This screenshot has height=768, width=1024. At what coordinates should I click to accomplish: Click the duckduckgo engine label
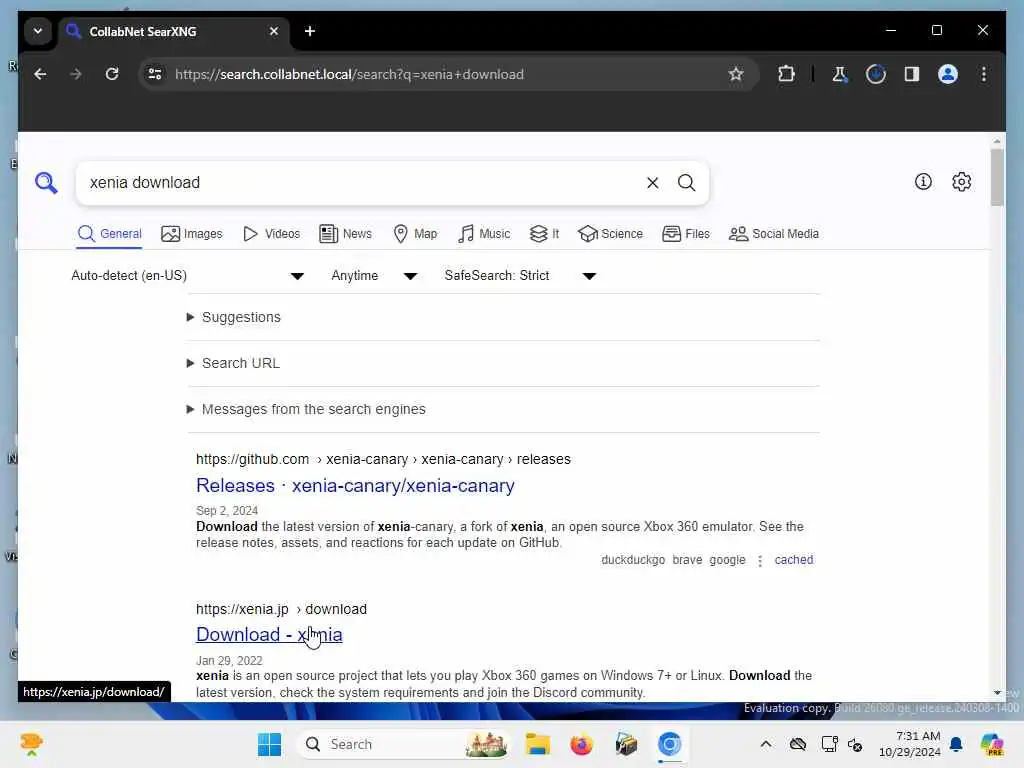[633, 560]
